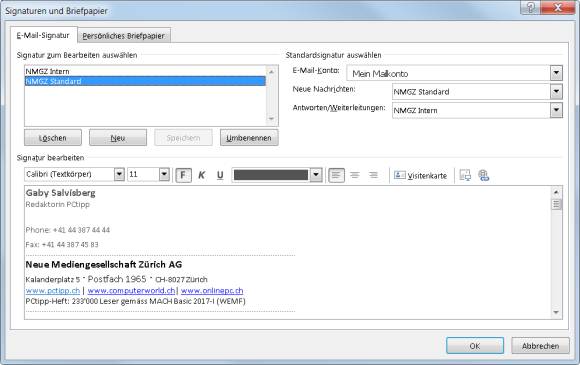Align signature text right
Image resolution: width=580 pixels, height=365 pixels.
click(x=373, y=175)
